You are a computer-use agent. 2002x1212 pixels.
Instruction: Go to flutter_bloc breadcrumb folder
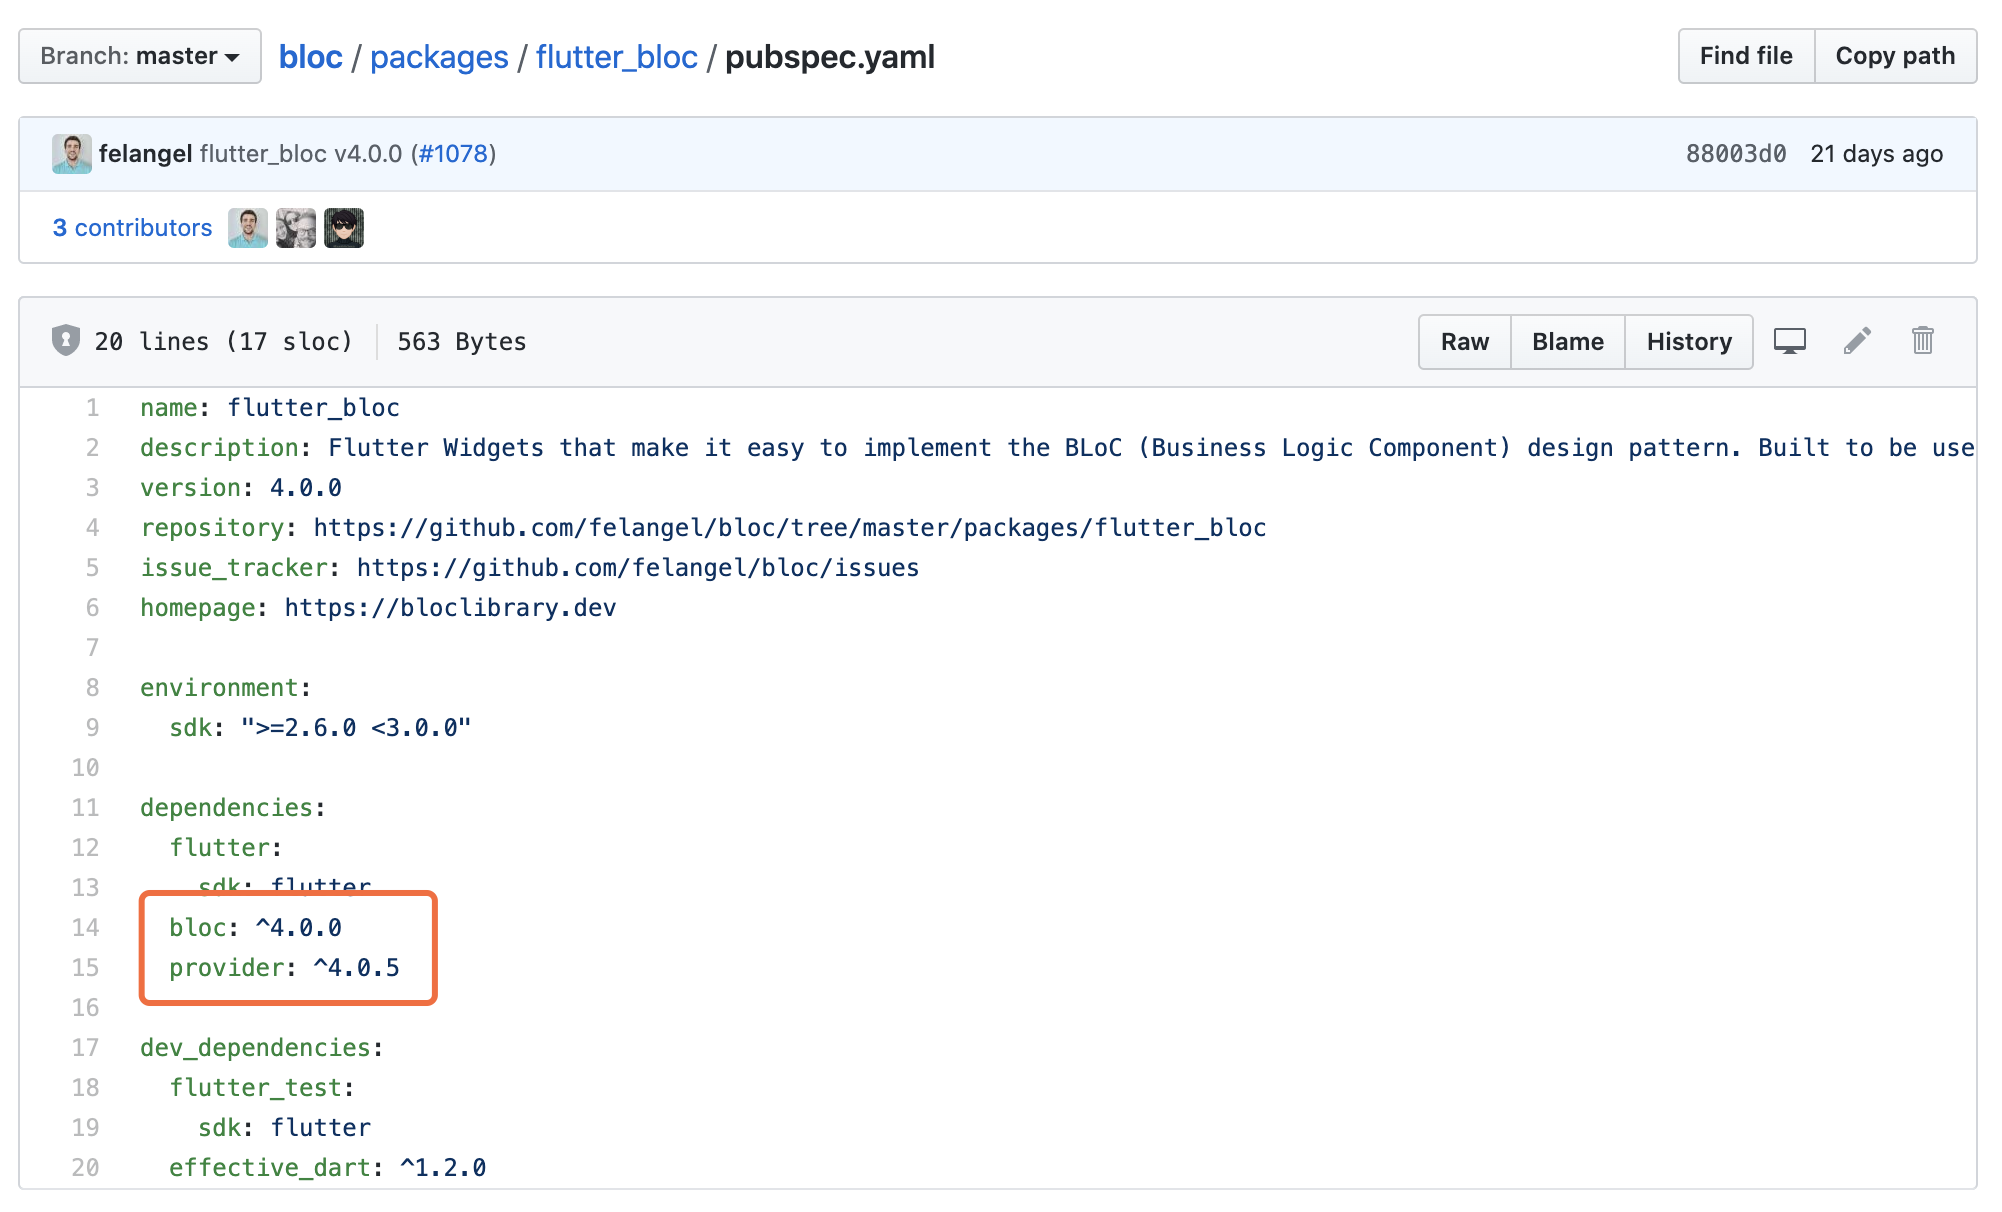coord(616,57)
